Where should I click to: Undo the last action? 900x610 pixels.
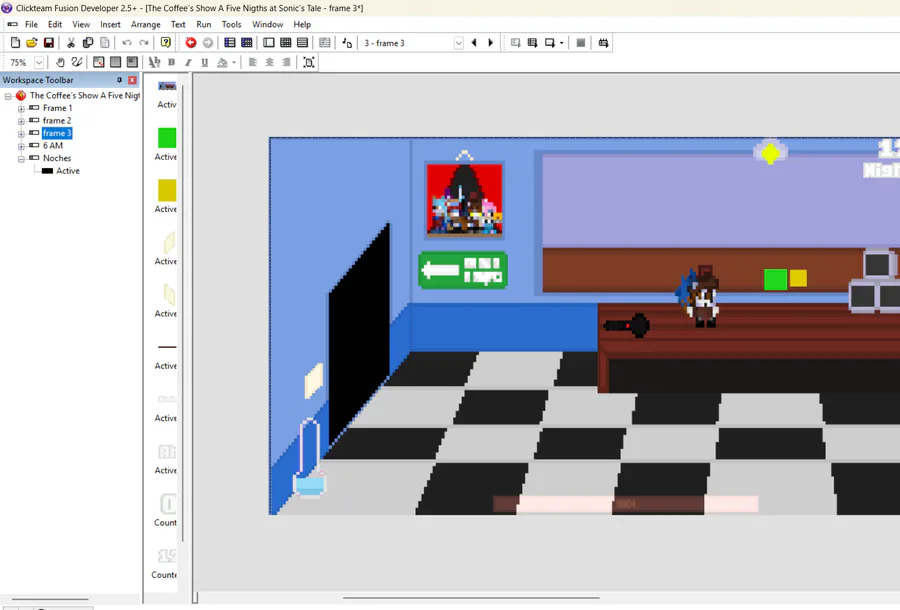pos(127,42)
